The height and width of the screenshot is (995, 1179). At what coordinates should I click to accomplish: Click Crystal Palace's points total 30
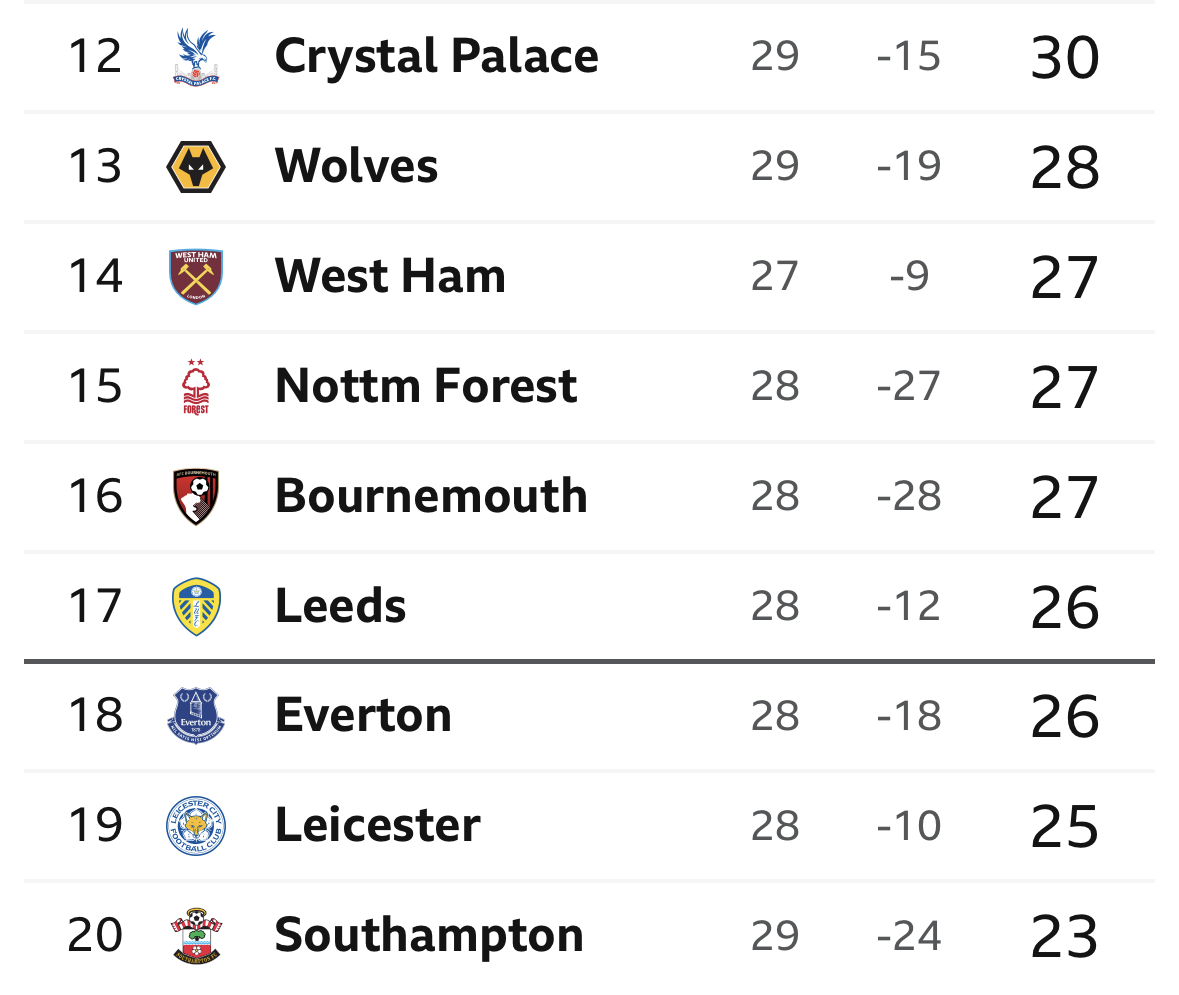coord(1065,58)
